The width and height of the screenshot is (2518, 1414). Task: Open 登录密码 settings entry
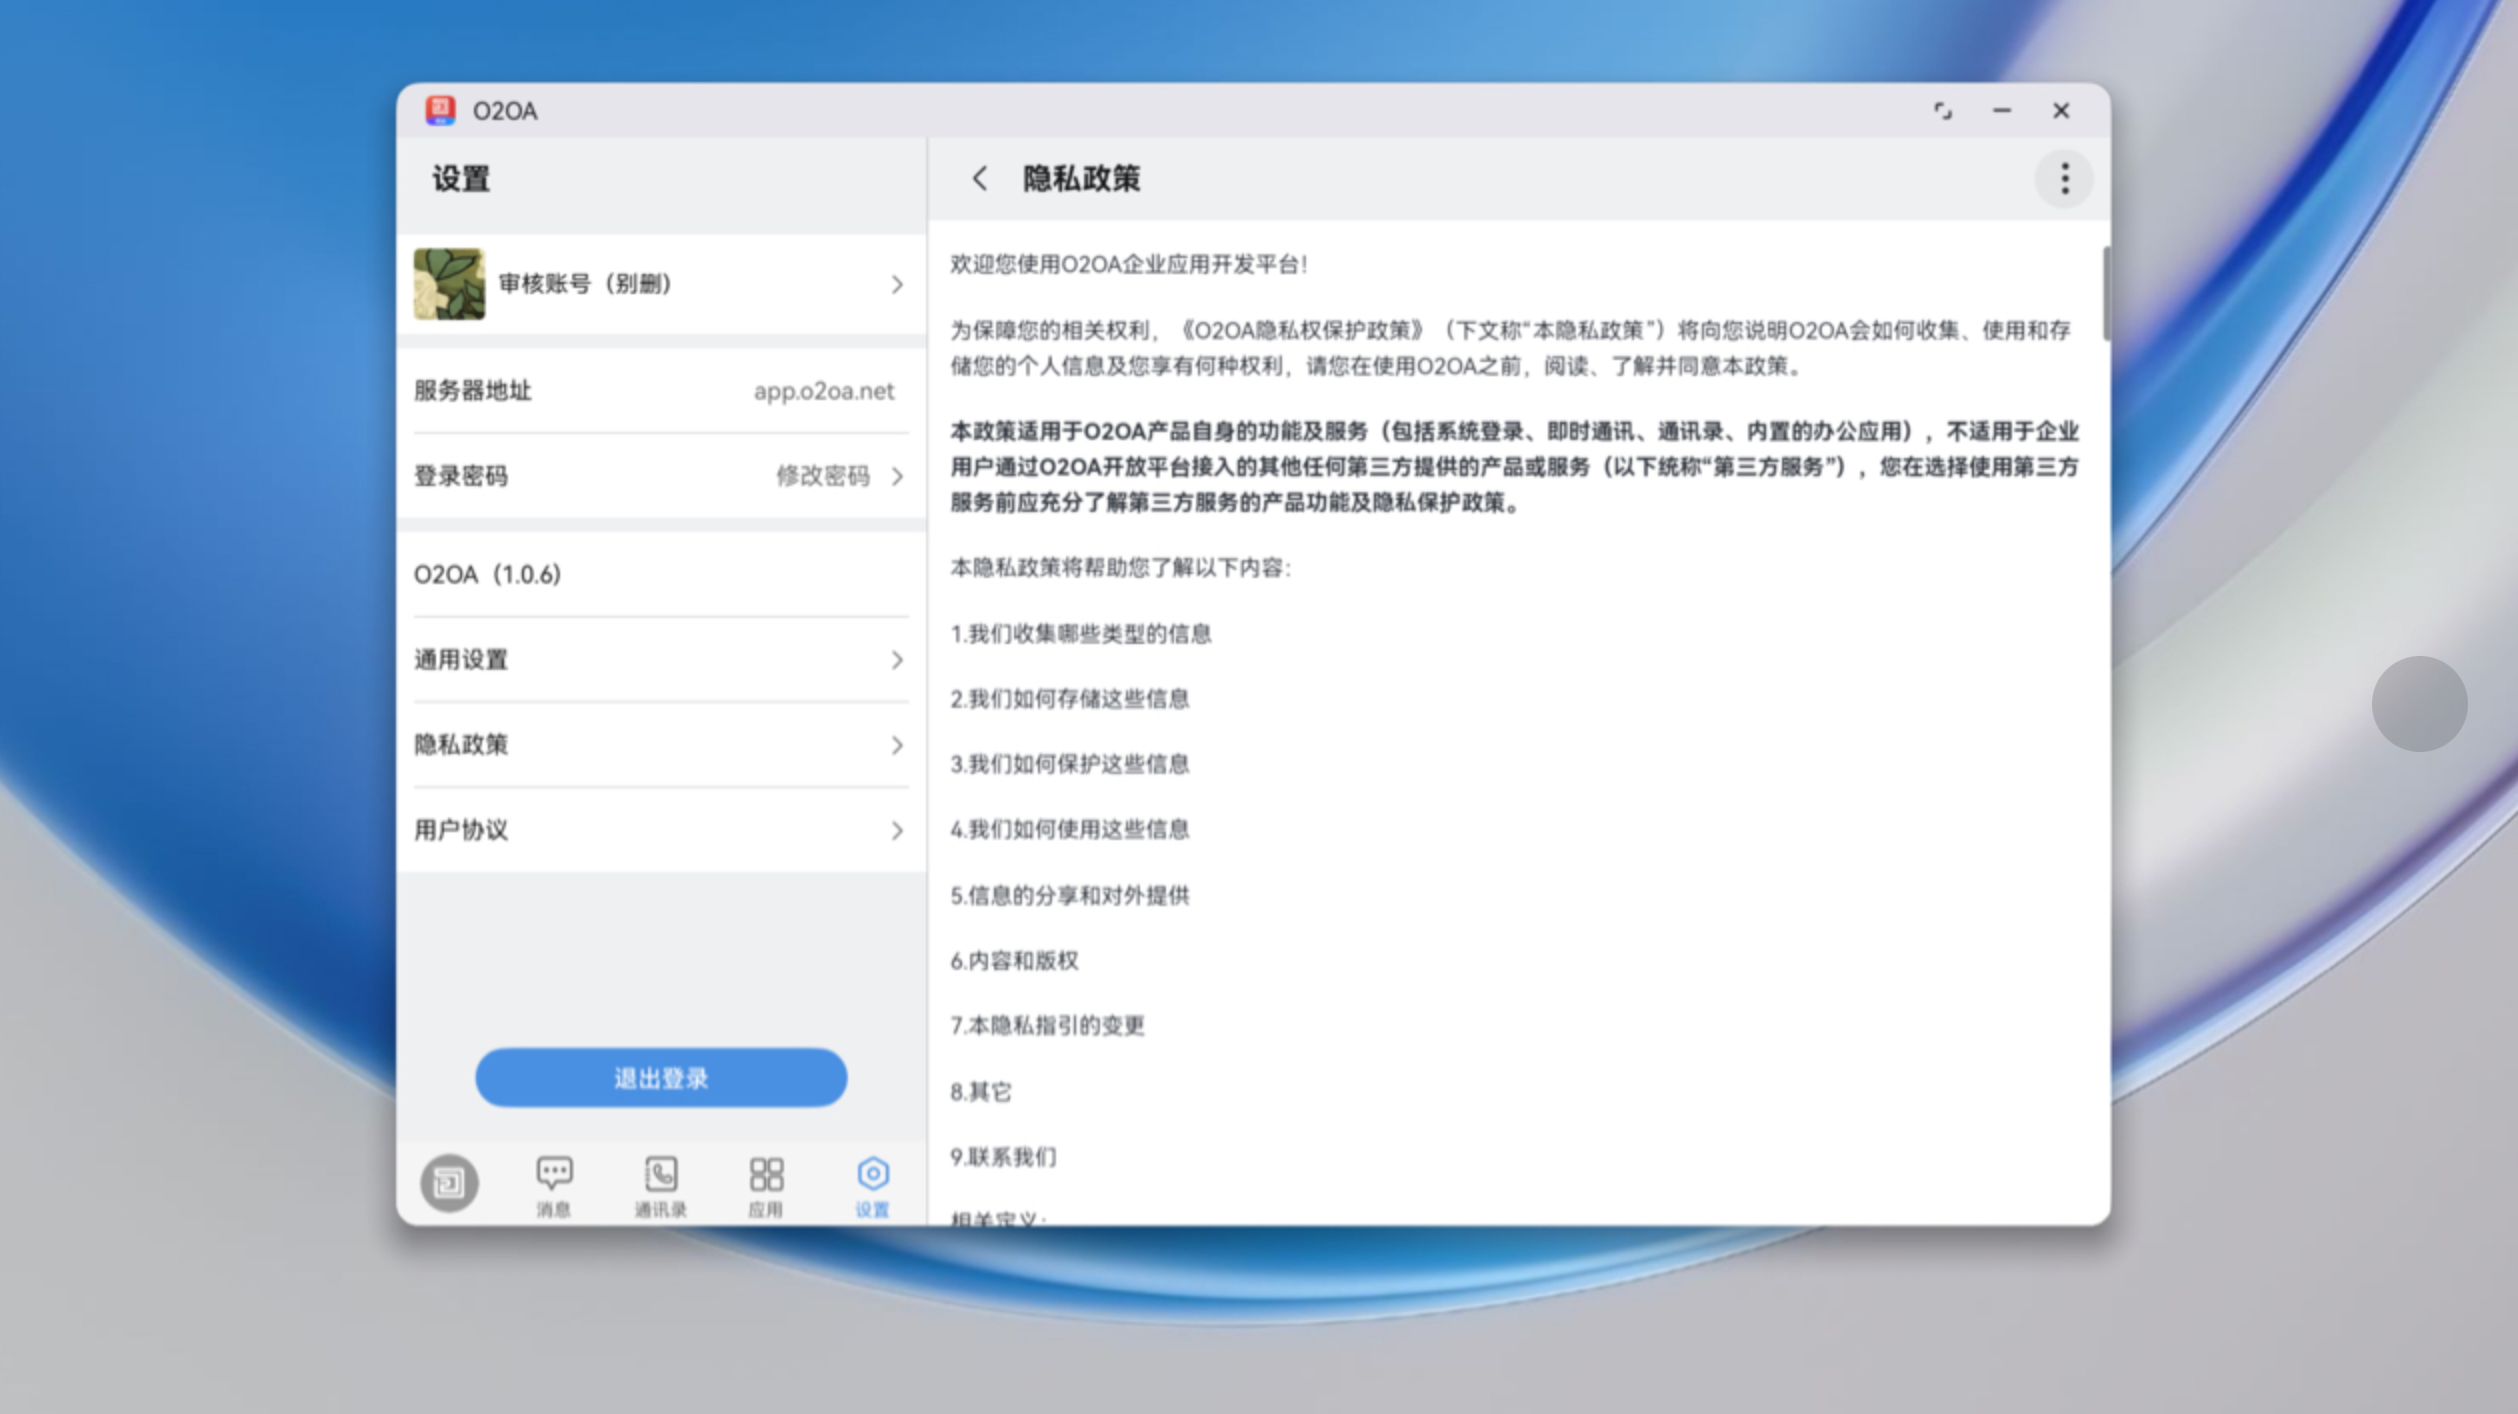(462, 476)
